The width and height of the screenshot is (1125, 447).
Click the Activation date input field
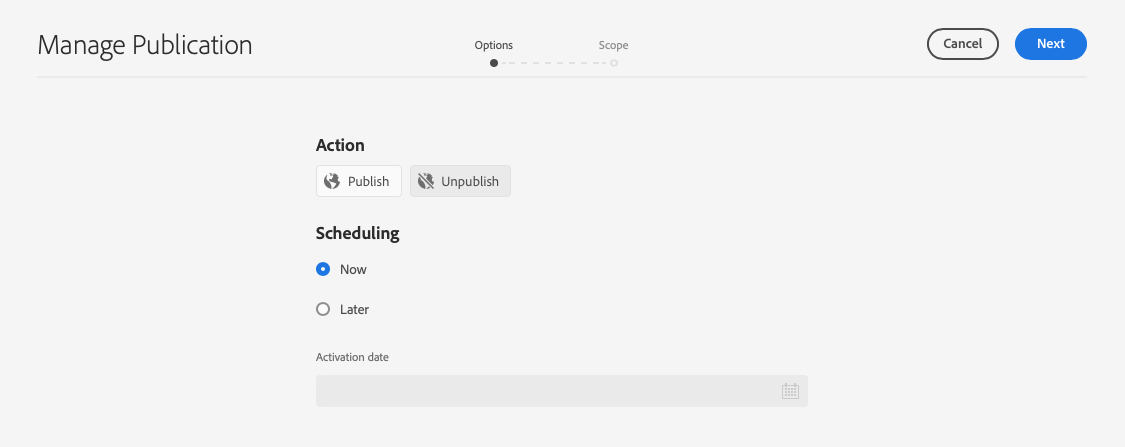[545, 391]
